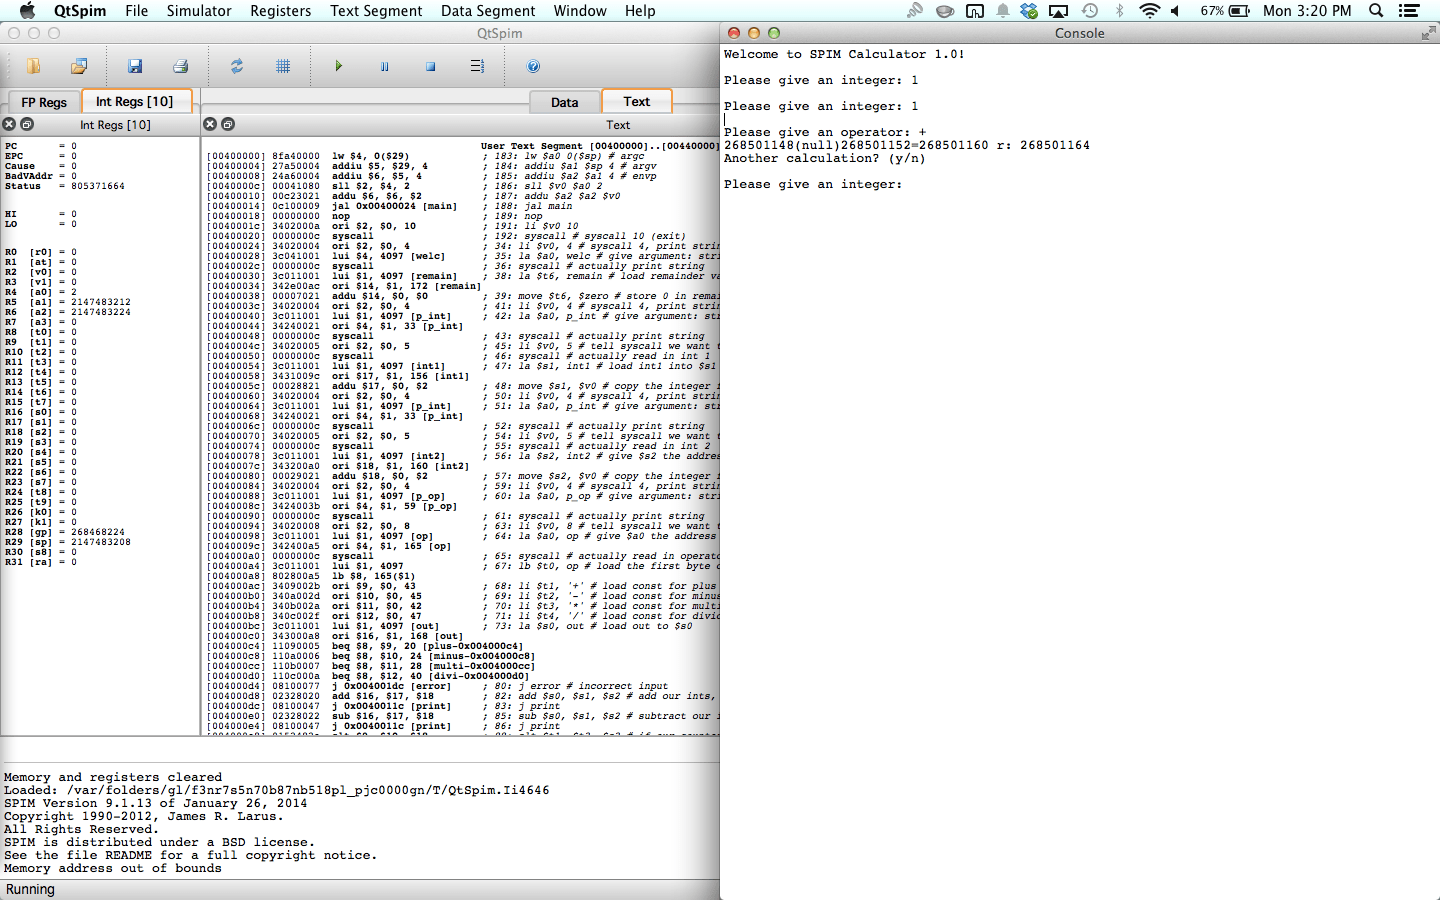
Task: Close the Console window with red button
Action: tap(734, 33)
